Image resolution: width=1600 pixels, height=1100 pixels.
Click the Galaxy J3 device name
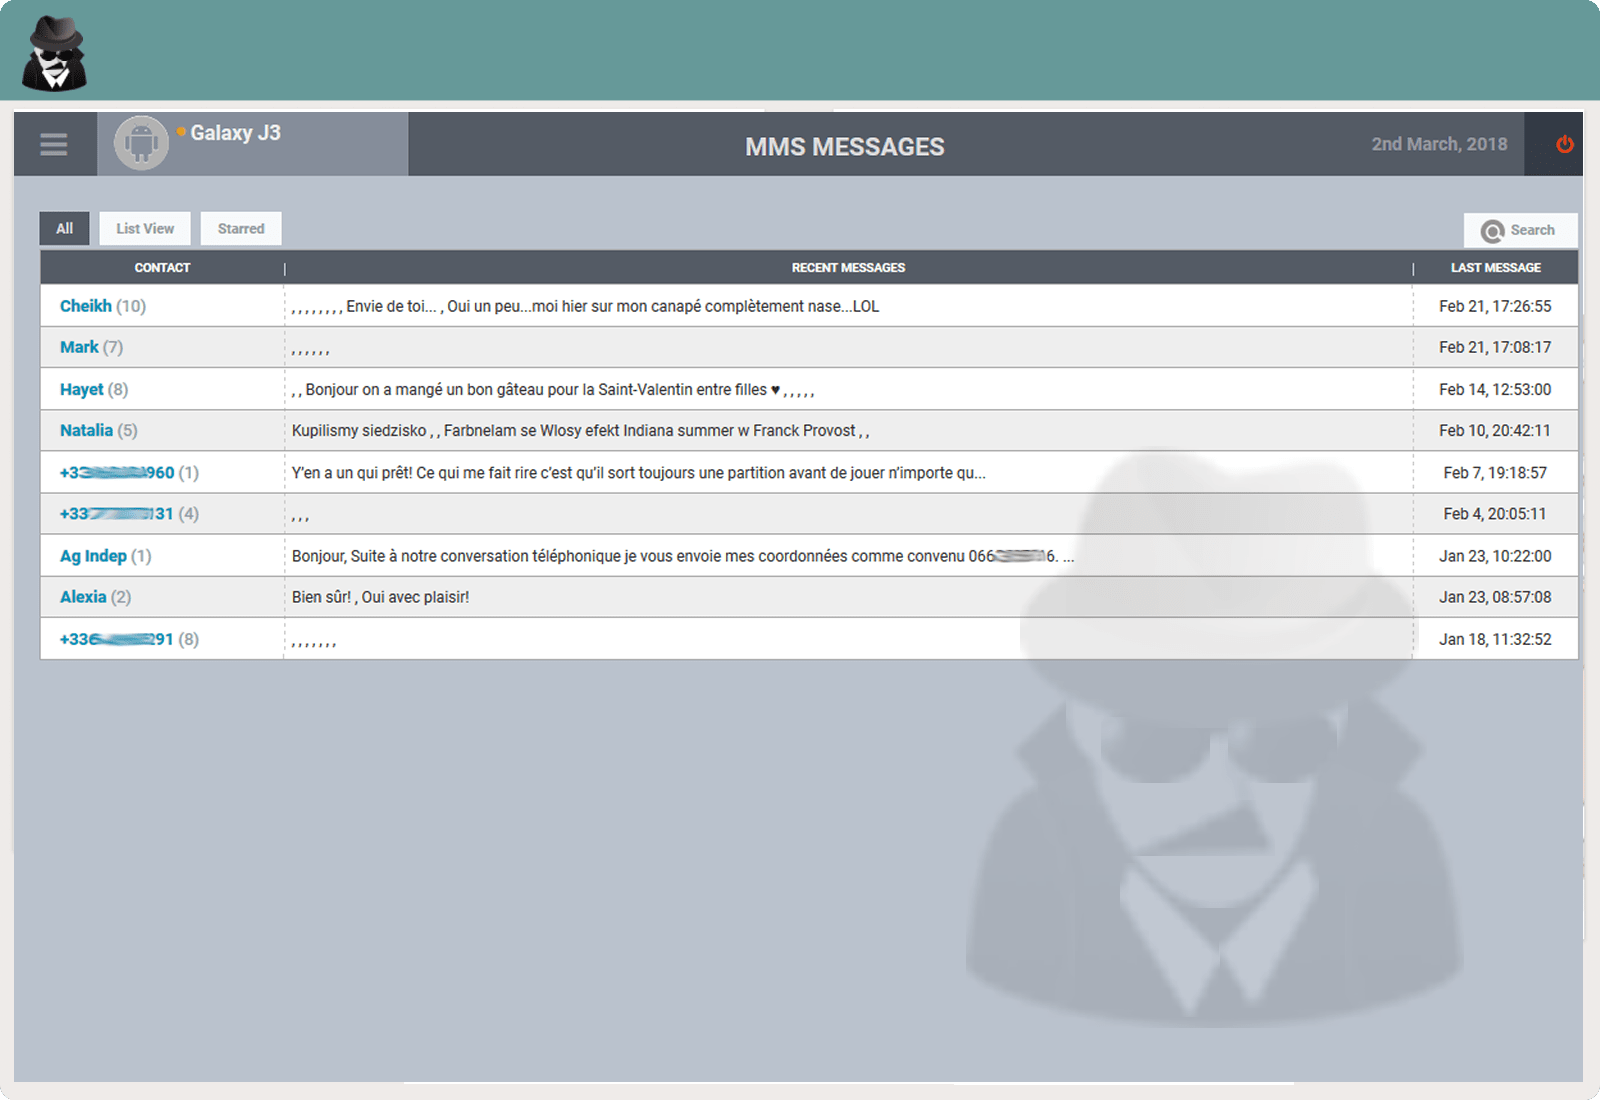235,133
